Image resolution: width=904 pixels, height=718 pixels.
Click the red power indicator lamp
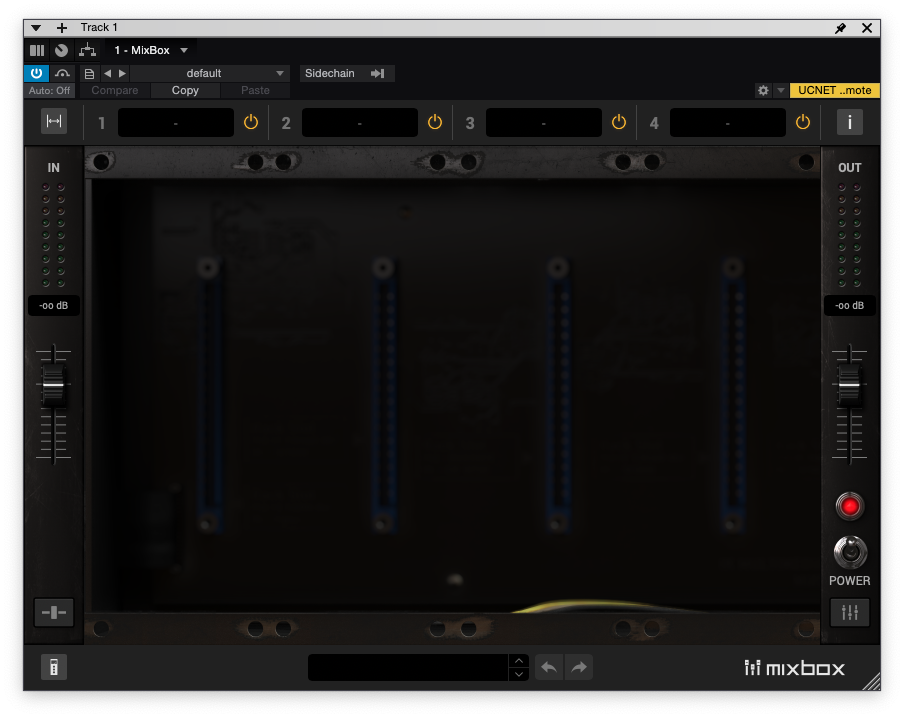coord(850,506)
